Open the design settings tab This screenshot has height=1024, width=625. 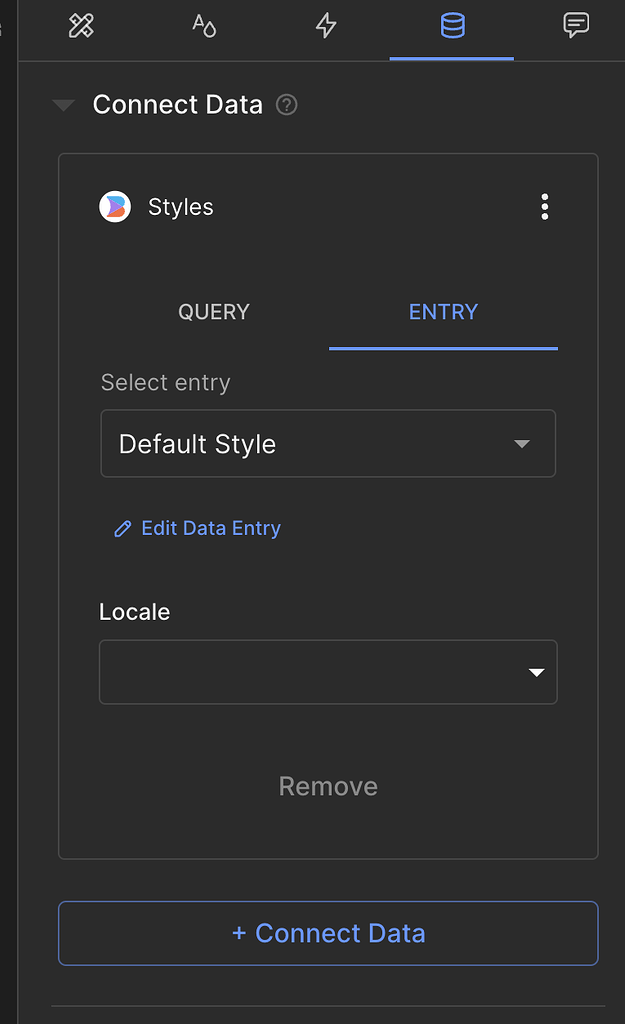(81, 26)
